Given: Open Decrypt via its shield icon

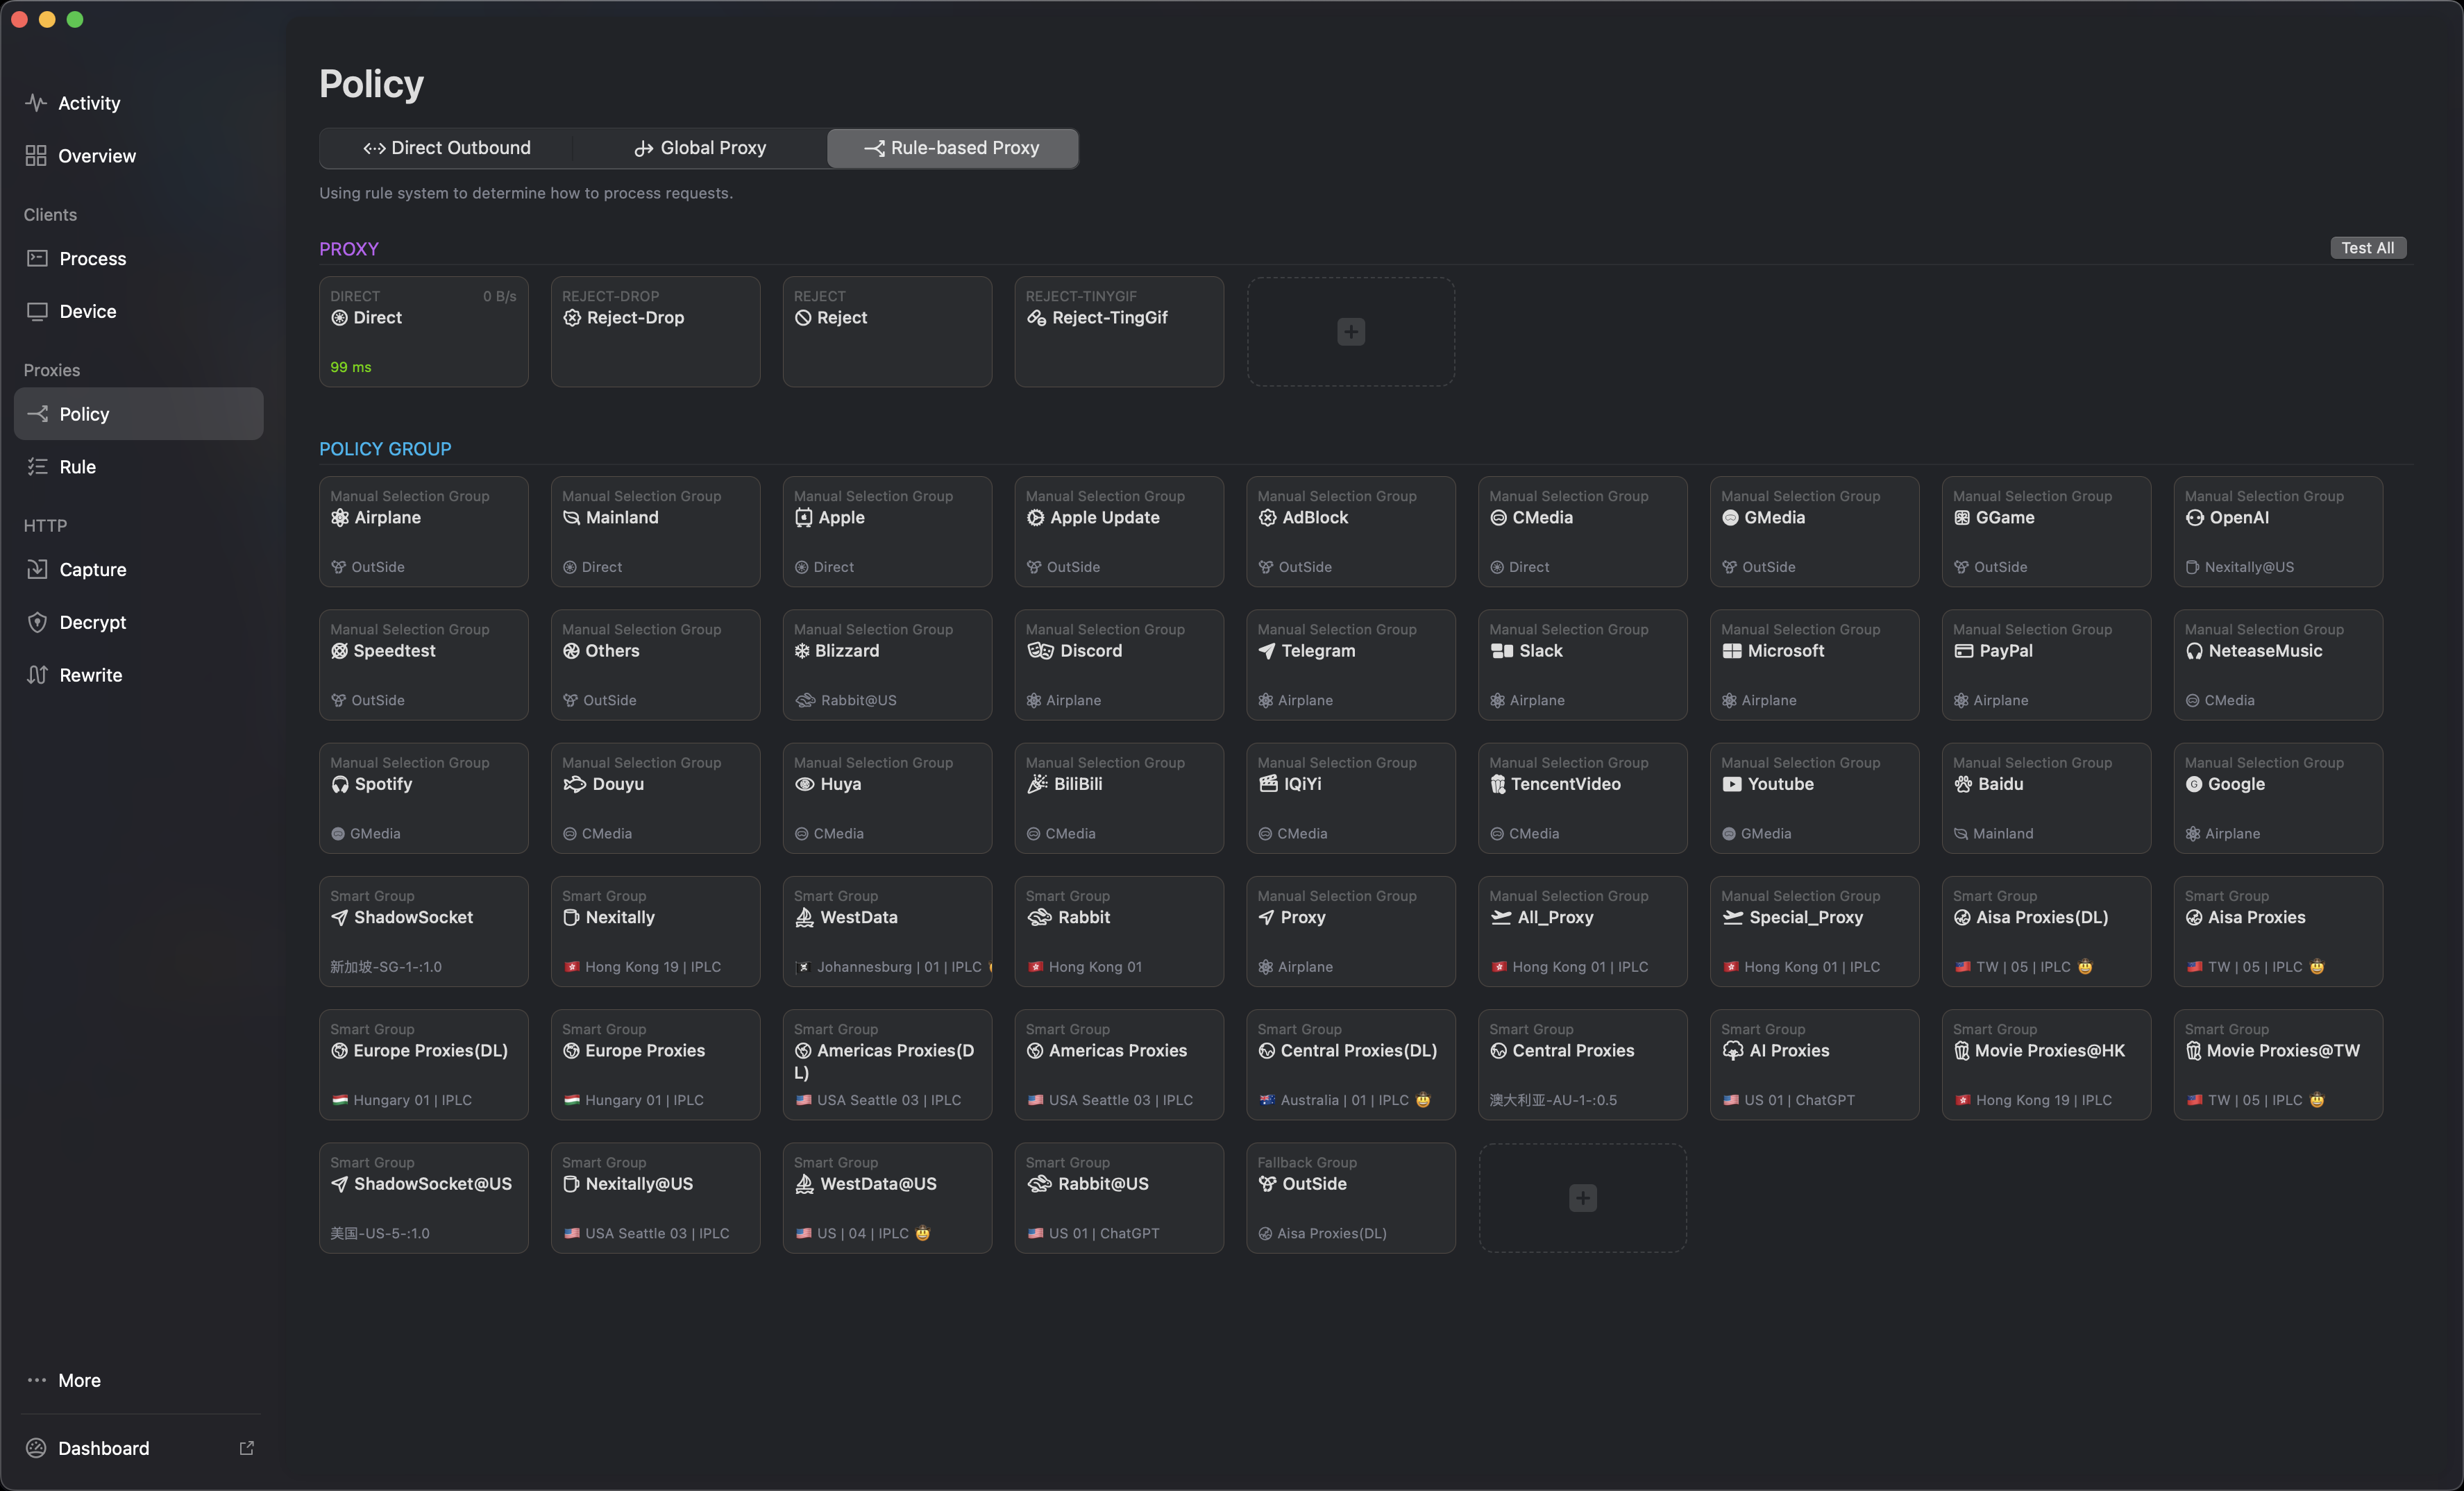Looking at the screenshot, I should [x=37, y=622].
